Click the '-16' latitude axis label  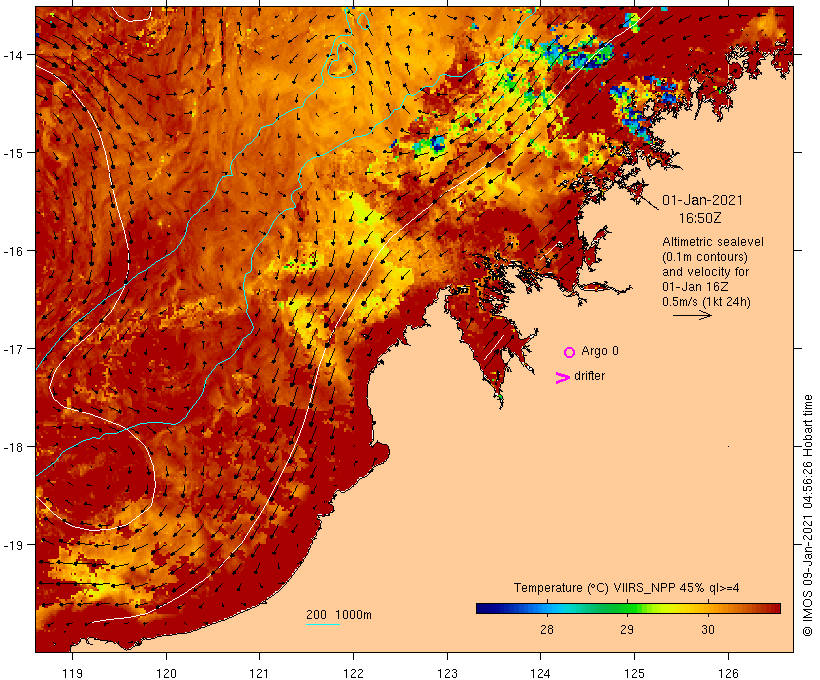(x=13, y=251)
